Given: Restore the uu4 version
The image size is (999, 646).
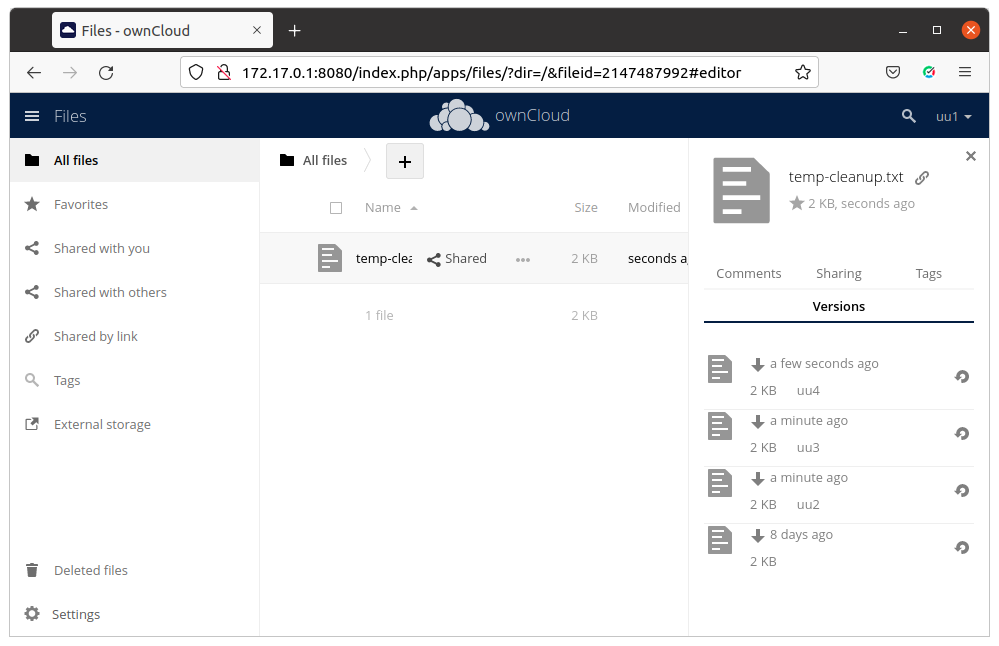Looking at the screenshot, I should (x=962, y=377).
